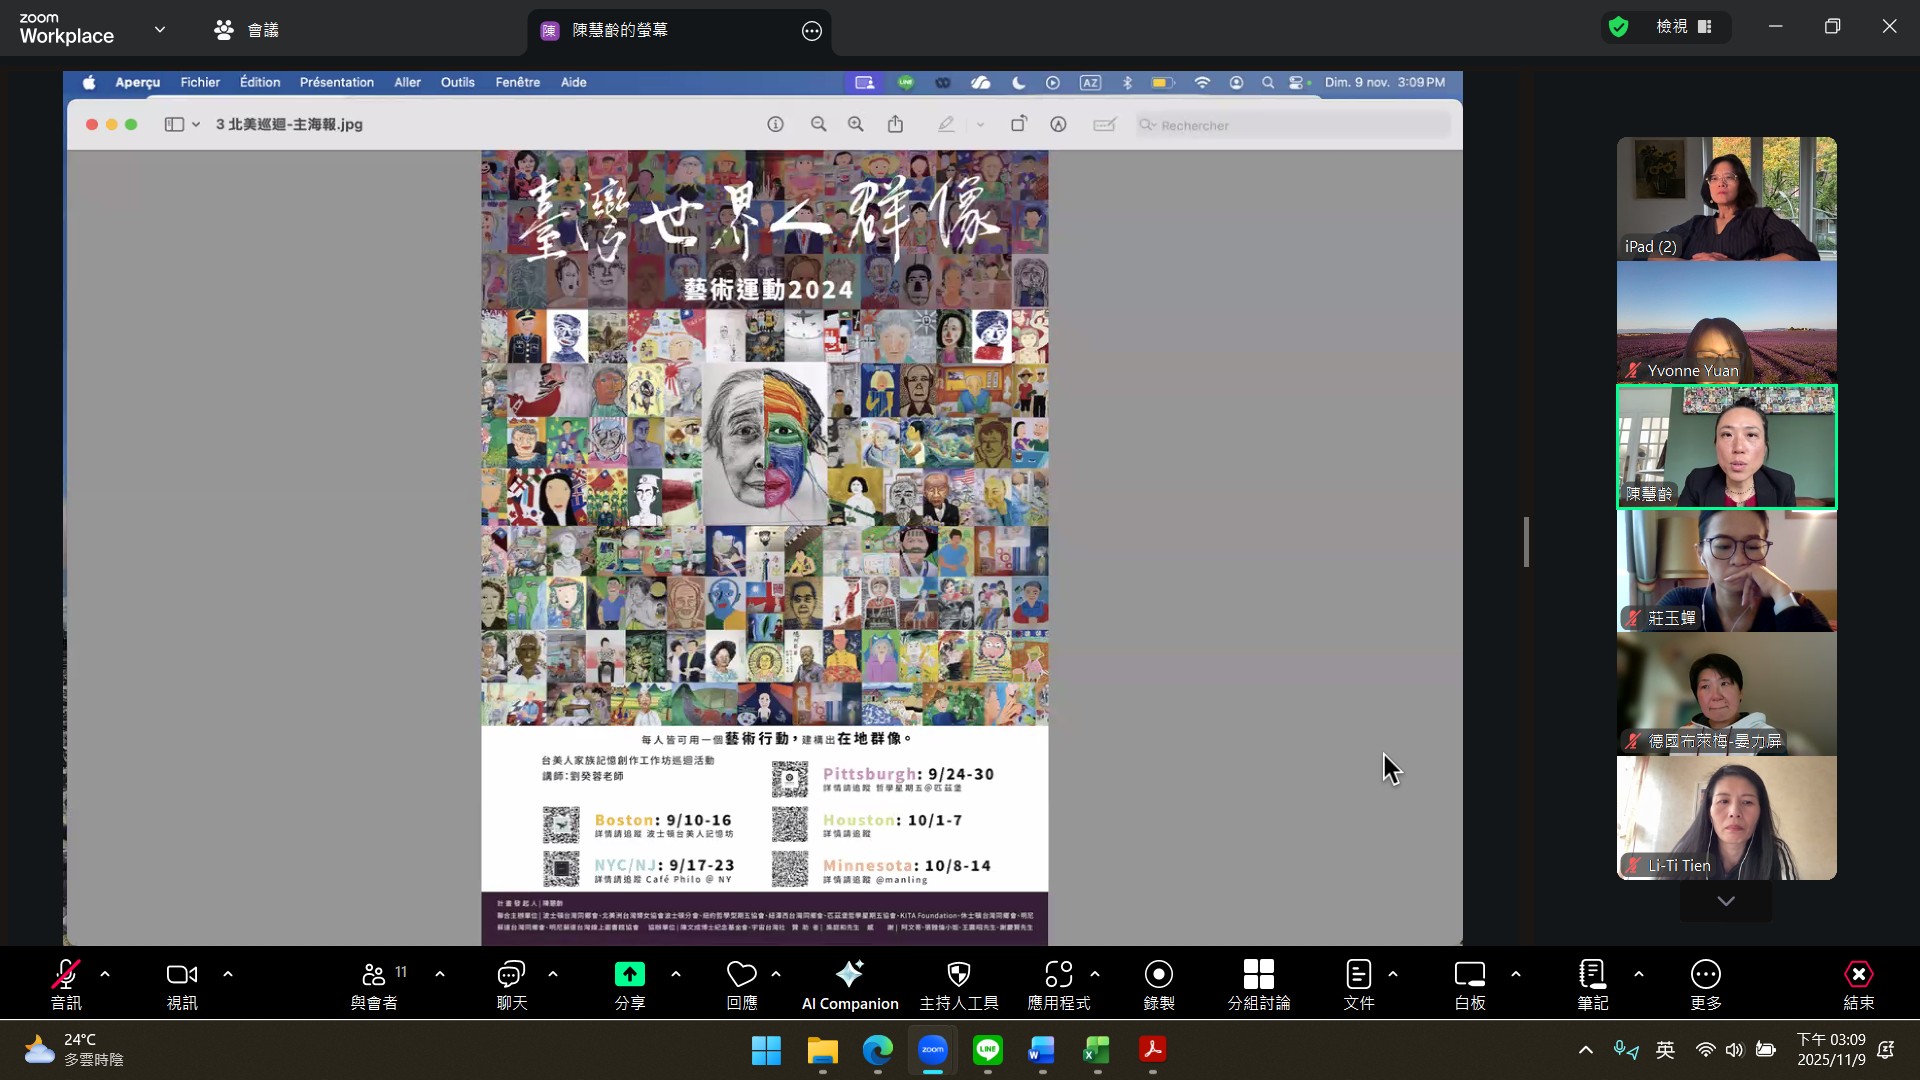Select Yvonne Yuan's video thumbnail
This screenshot has height=1080, width=1920.
click(x=1726, y=322)
